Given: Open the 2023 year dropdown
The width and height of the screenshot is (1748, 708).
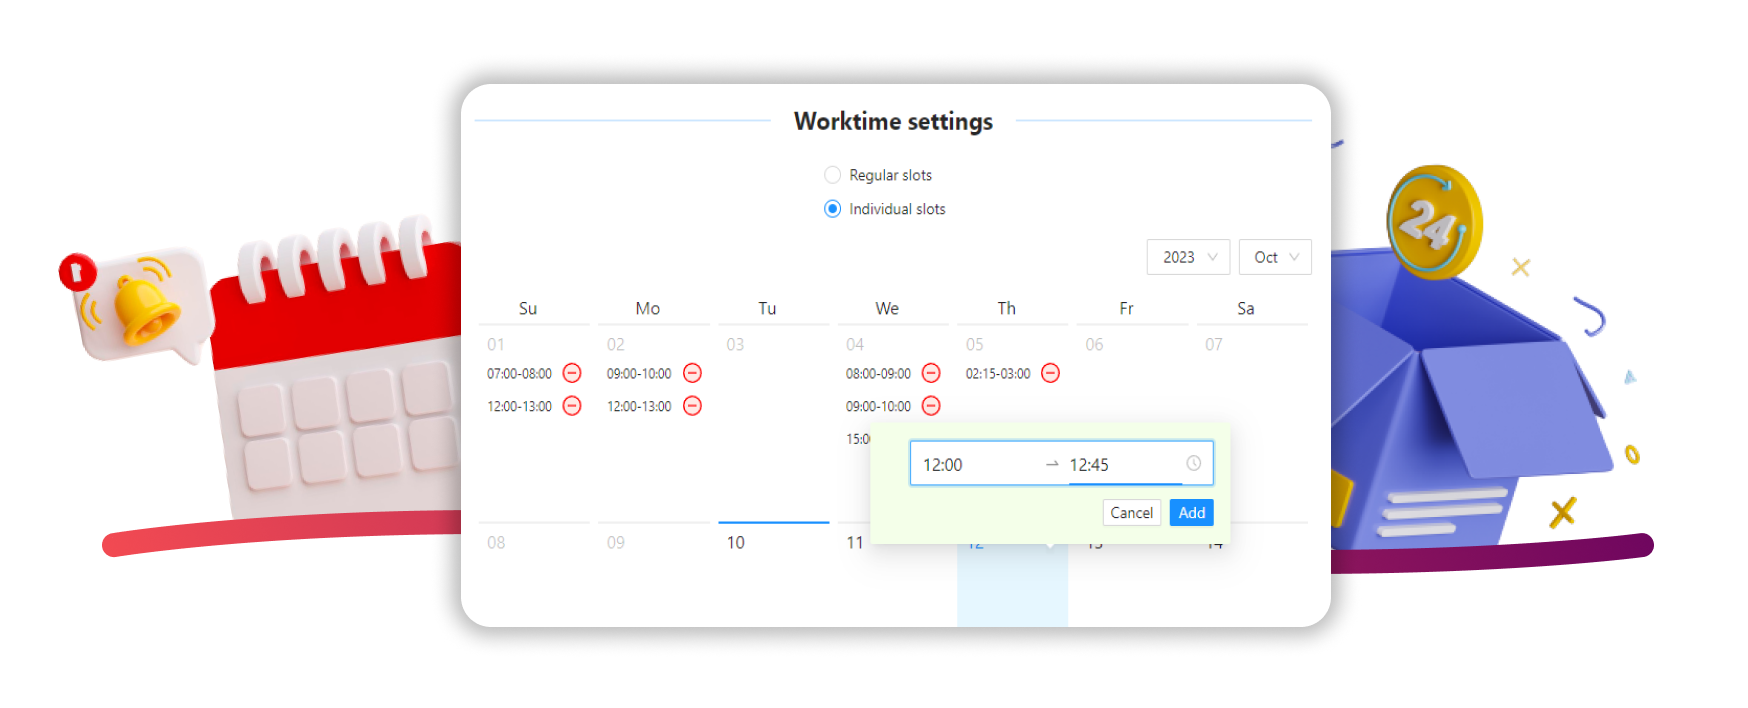Looking at the screenshot, I should 1188,257.
